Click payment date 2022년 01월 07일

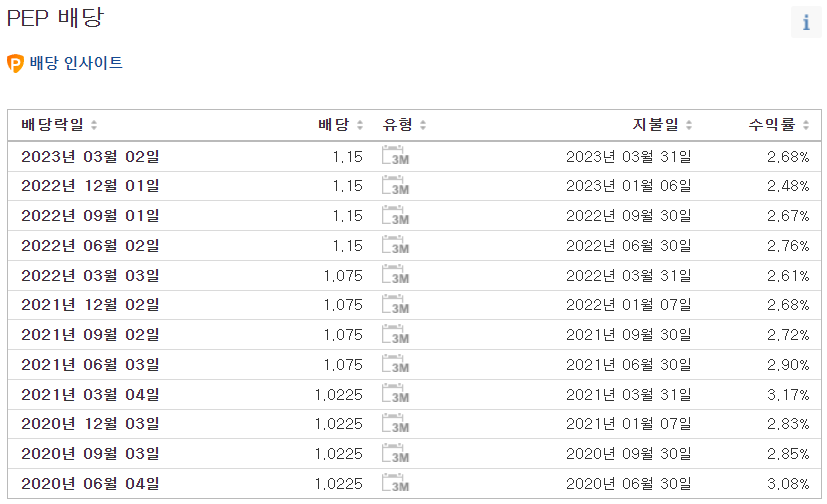pos(628,305)
